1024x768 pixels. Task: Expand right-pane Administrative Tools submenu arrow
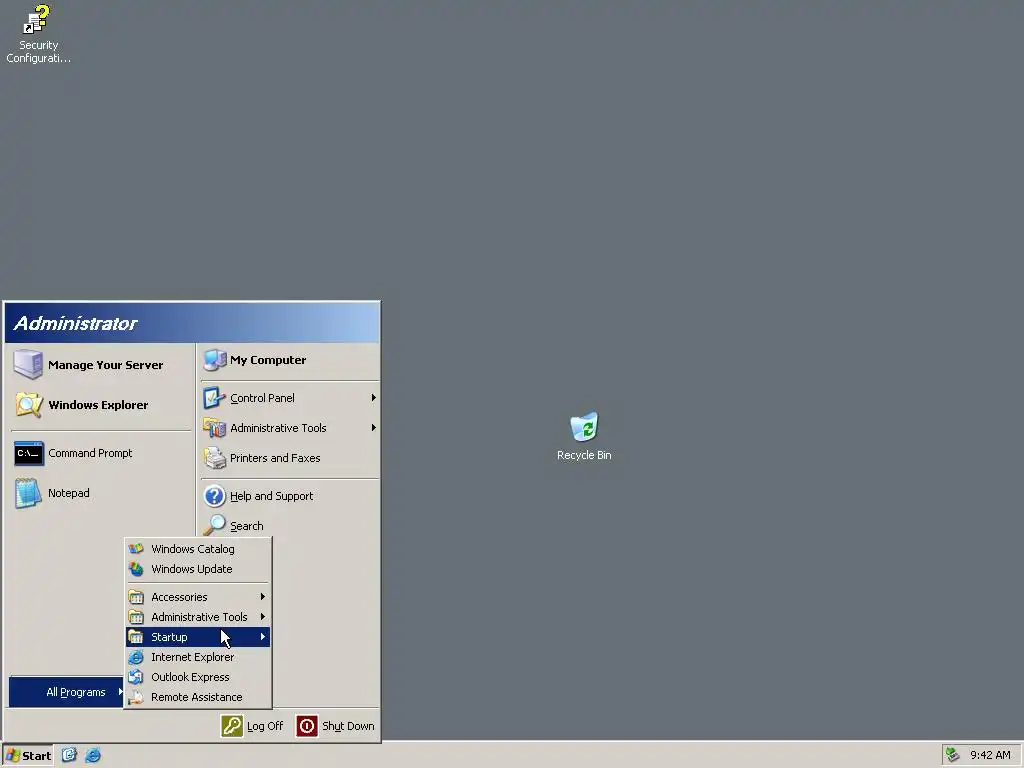[x=374, y=428]
